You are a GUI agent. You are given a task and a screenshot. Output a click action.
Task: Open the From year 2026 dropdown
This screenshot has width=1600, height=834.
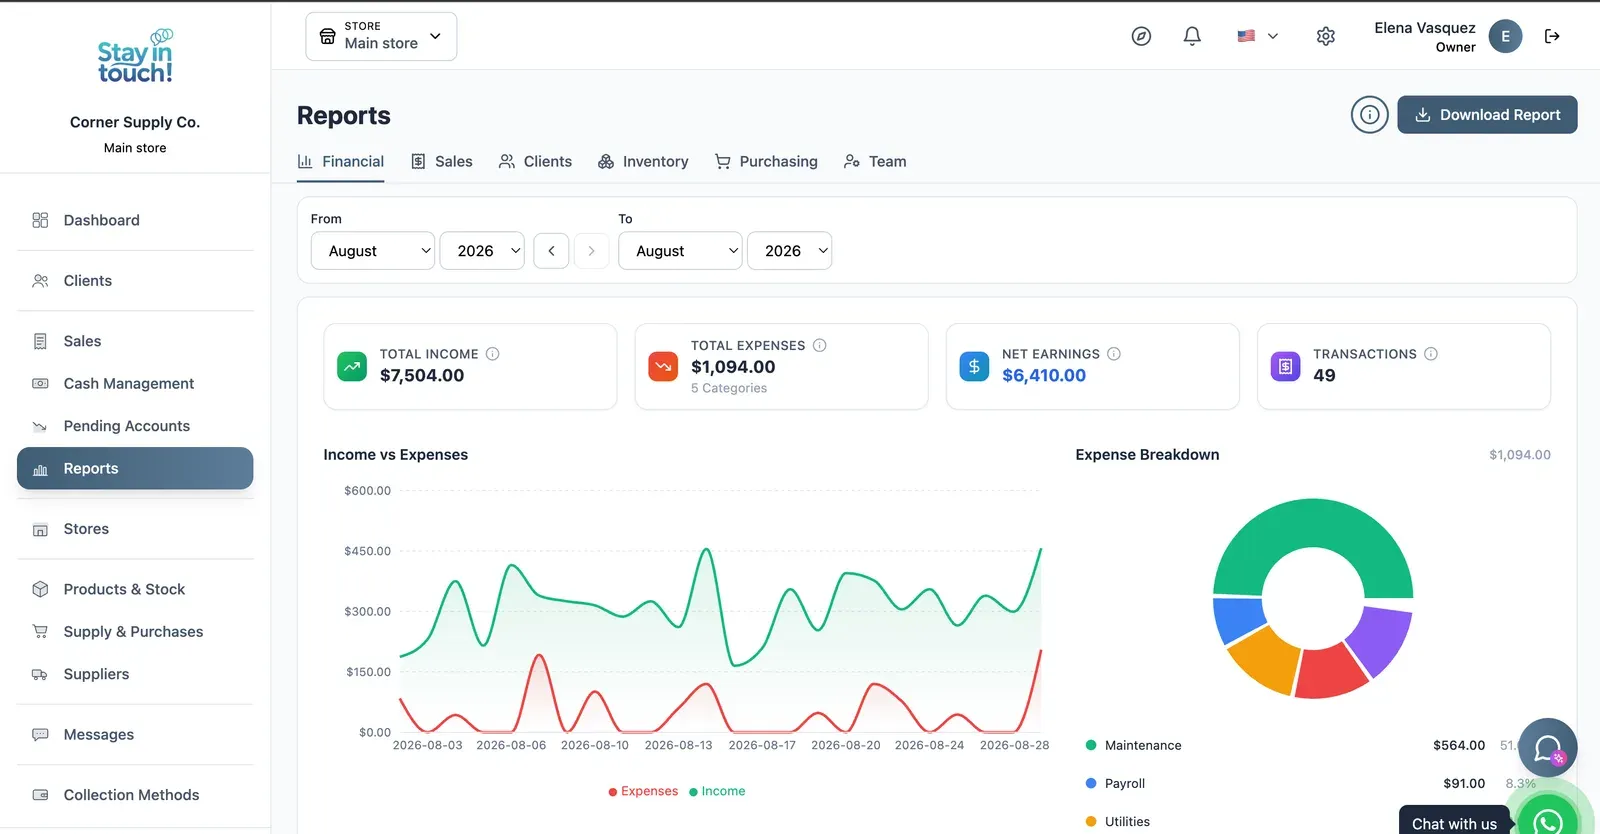coord(482,251)
